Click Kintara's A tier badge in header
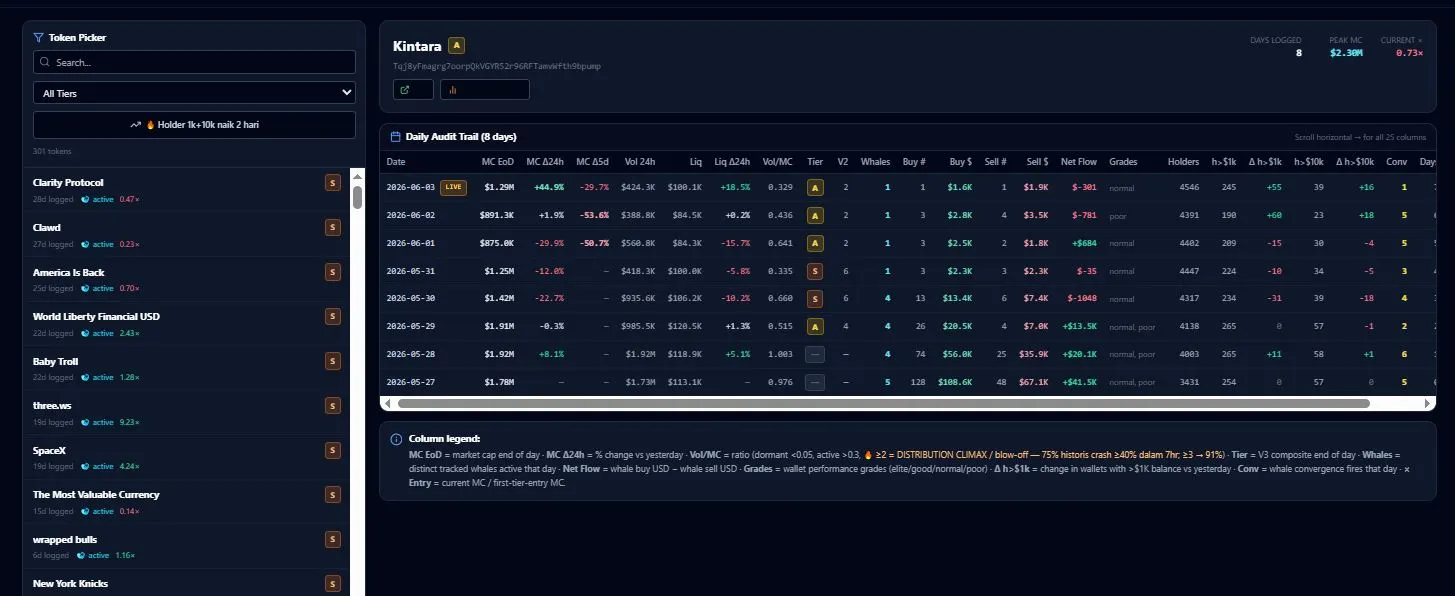Image resolution: width=1455 pixels, height=596 pixels. [456, 45]
